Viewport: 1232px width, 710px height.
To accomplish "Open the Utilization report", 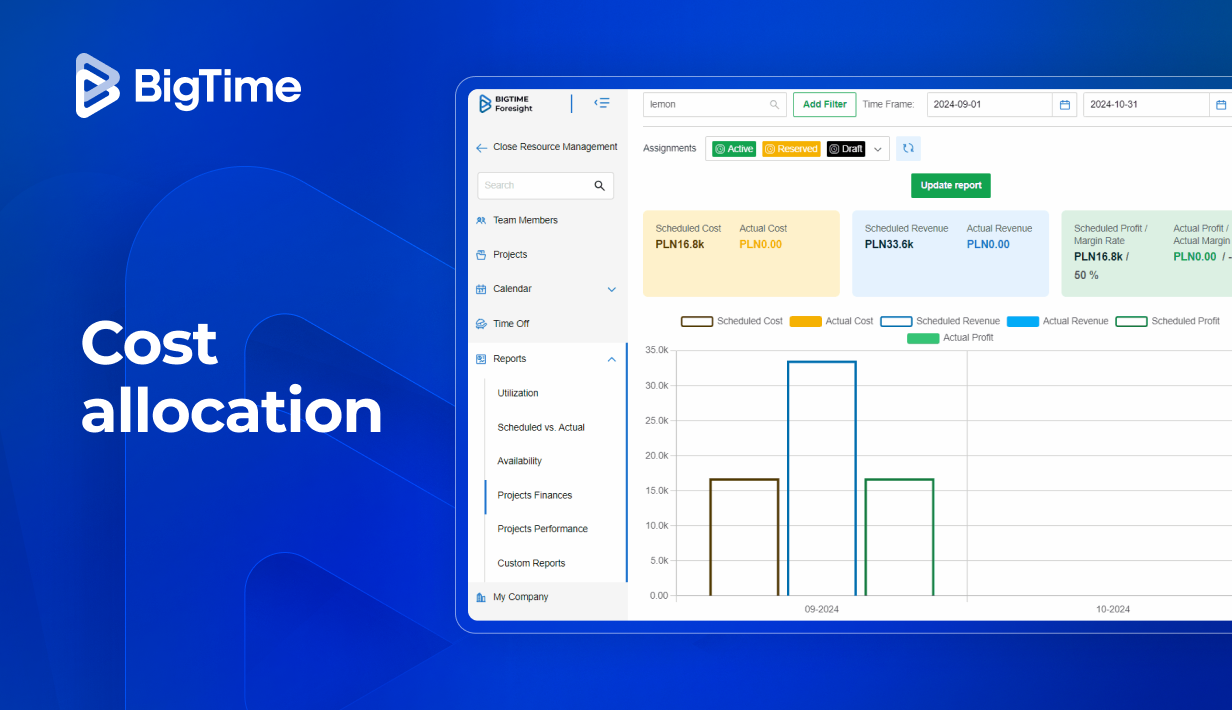I will 518,393.
